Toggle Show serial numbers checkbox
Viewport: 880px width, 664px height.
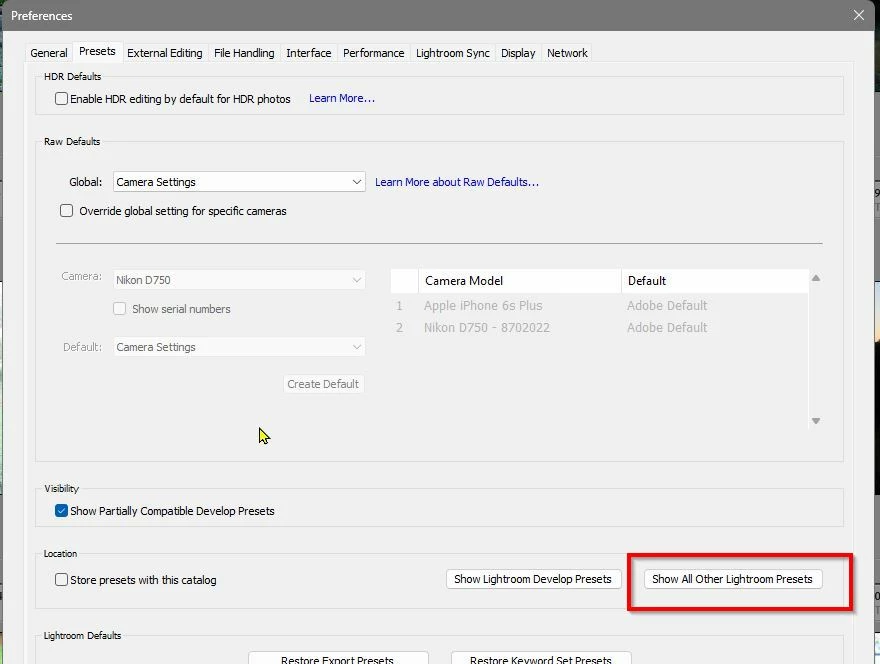(120, 309)
